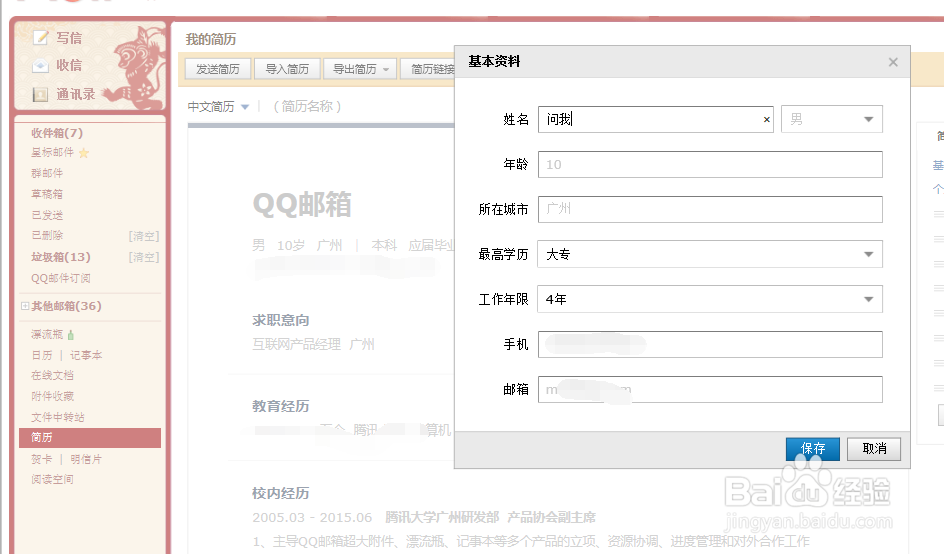Click the 年龄 input field
The height and width of the screenshot is (554, 944).
(x=710, y=164)
